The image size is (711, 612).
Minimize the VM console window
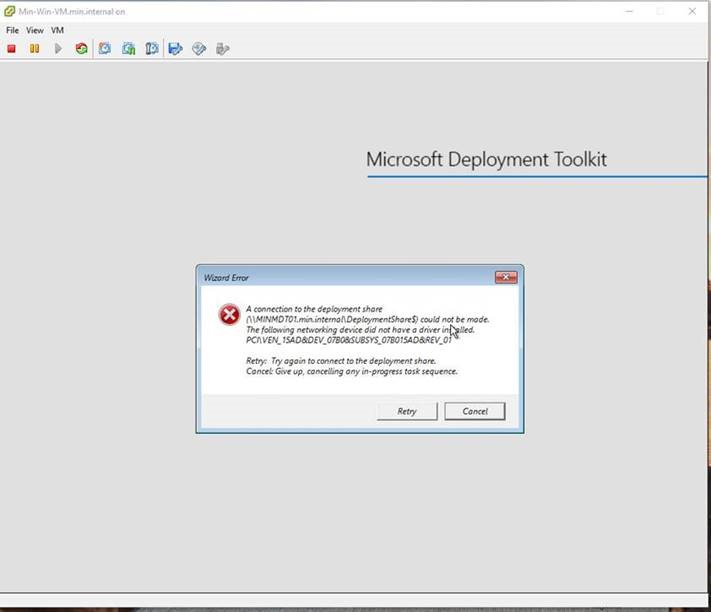coord(629,11)
